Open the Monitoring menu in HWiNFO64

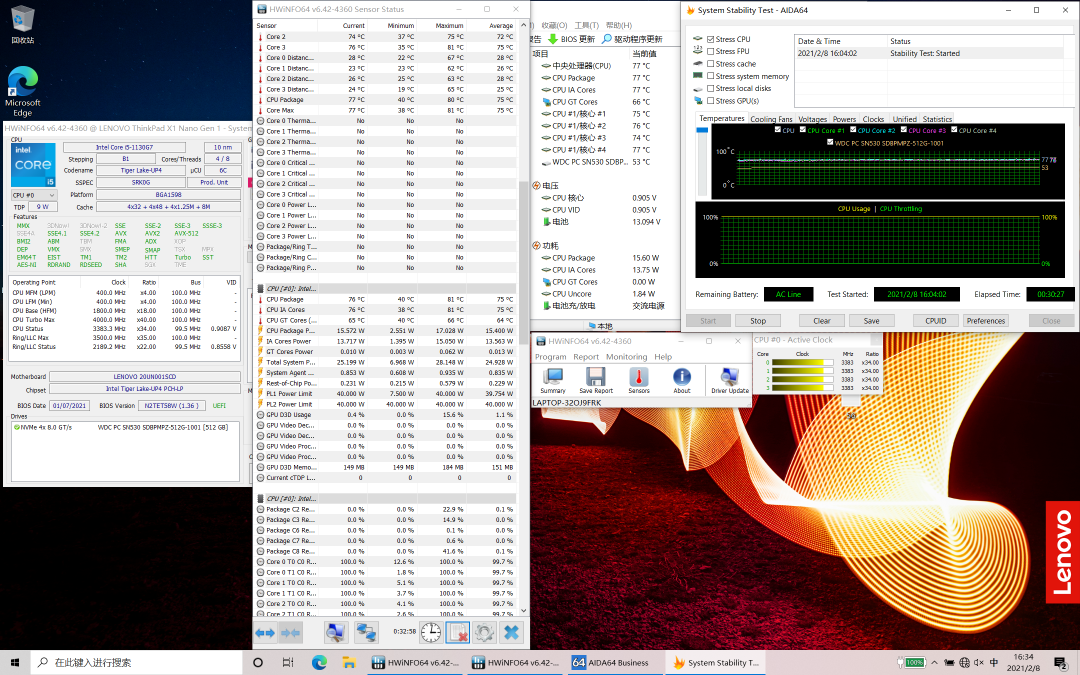tap(626, 357)
